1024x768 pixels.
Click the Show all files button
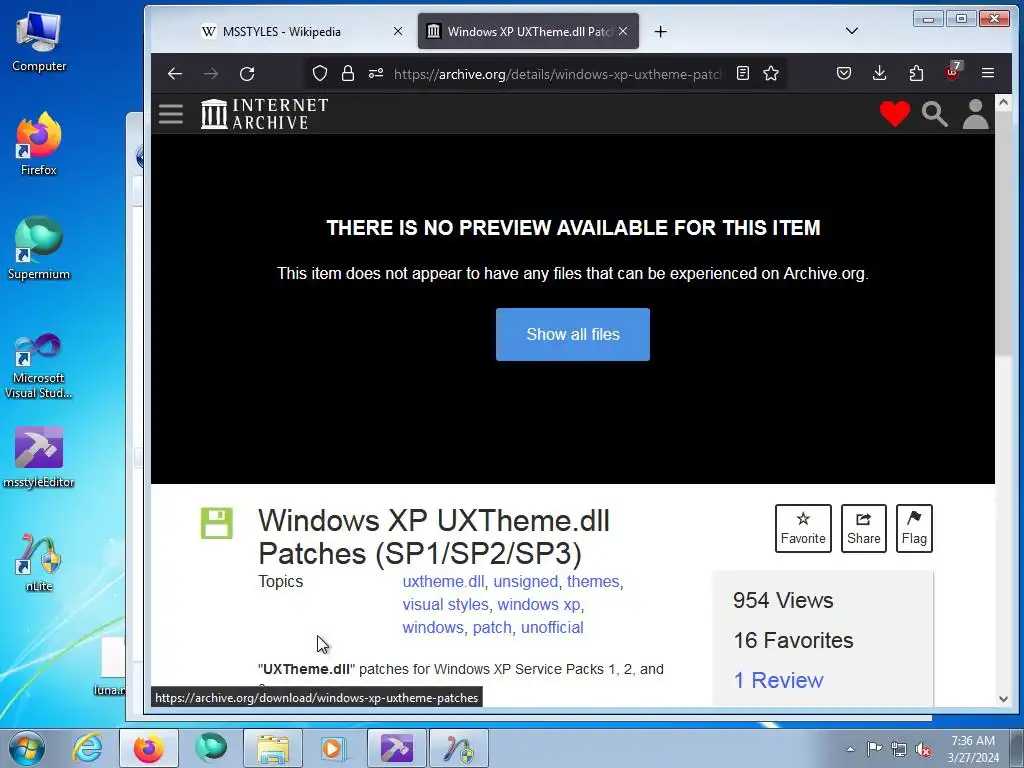(573, 334)
